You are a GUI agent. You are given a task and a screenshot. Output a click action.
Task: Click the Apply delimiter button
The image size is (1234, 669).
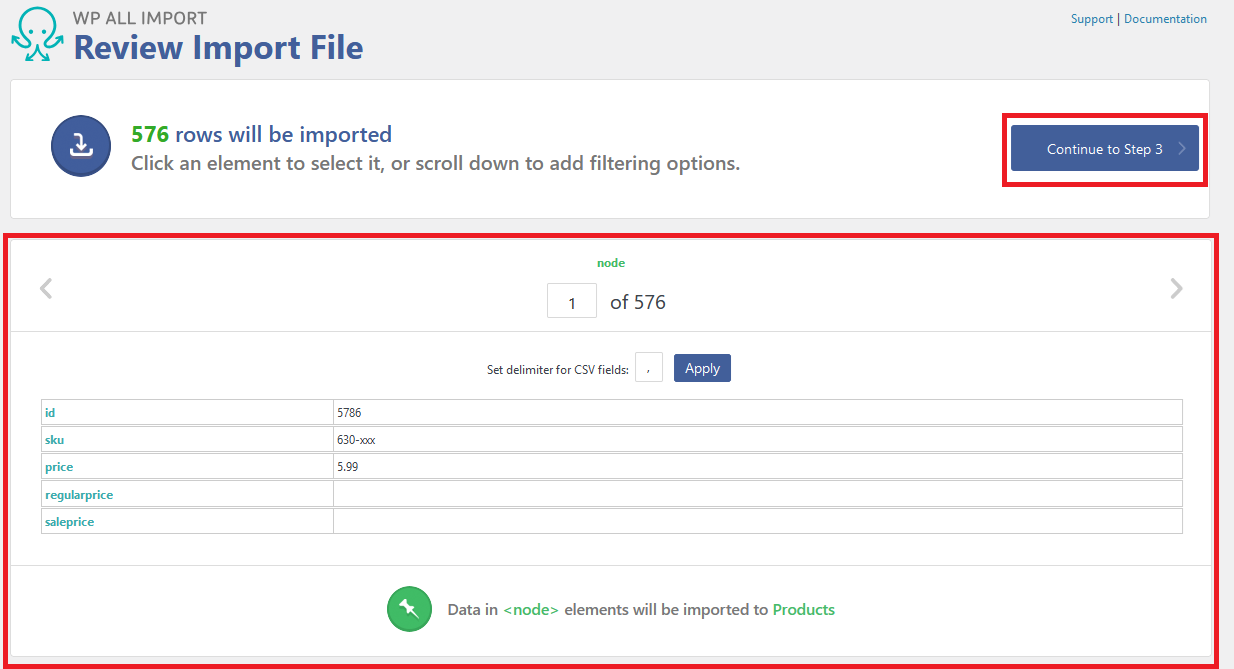pos(702,368)
